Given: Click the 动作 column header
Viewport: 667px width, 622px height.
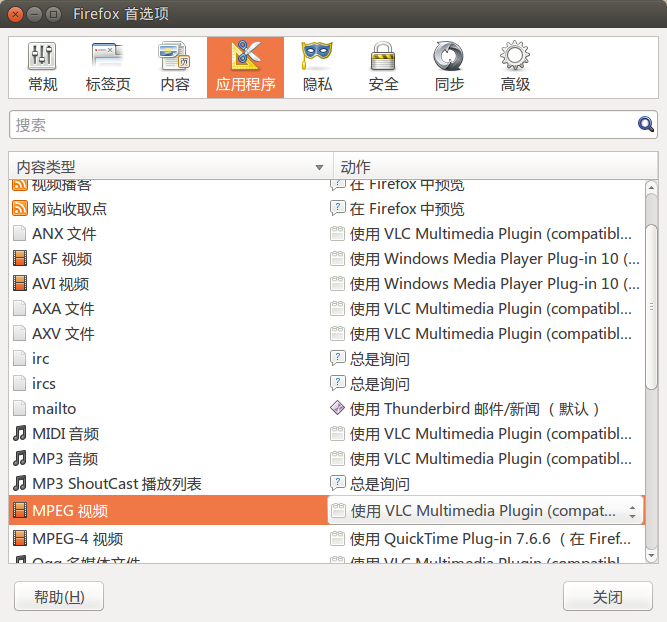Looking at the screenshot, I should pos(496,167).
